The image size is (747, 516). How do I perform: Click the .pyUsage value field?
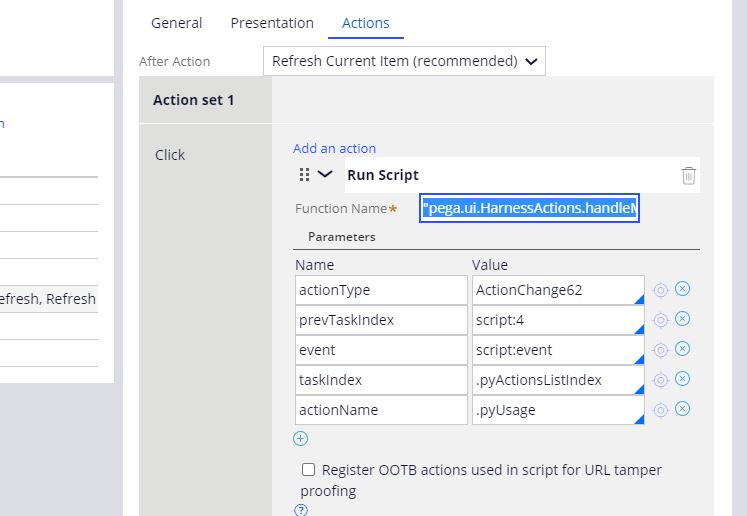pyautogui.click(x=557, y=410)
